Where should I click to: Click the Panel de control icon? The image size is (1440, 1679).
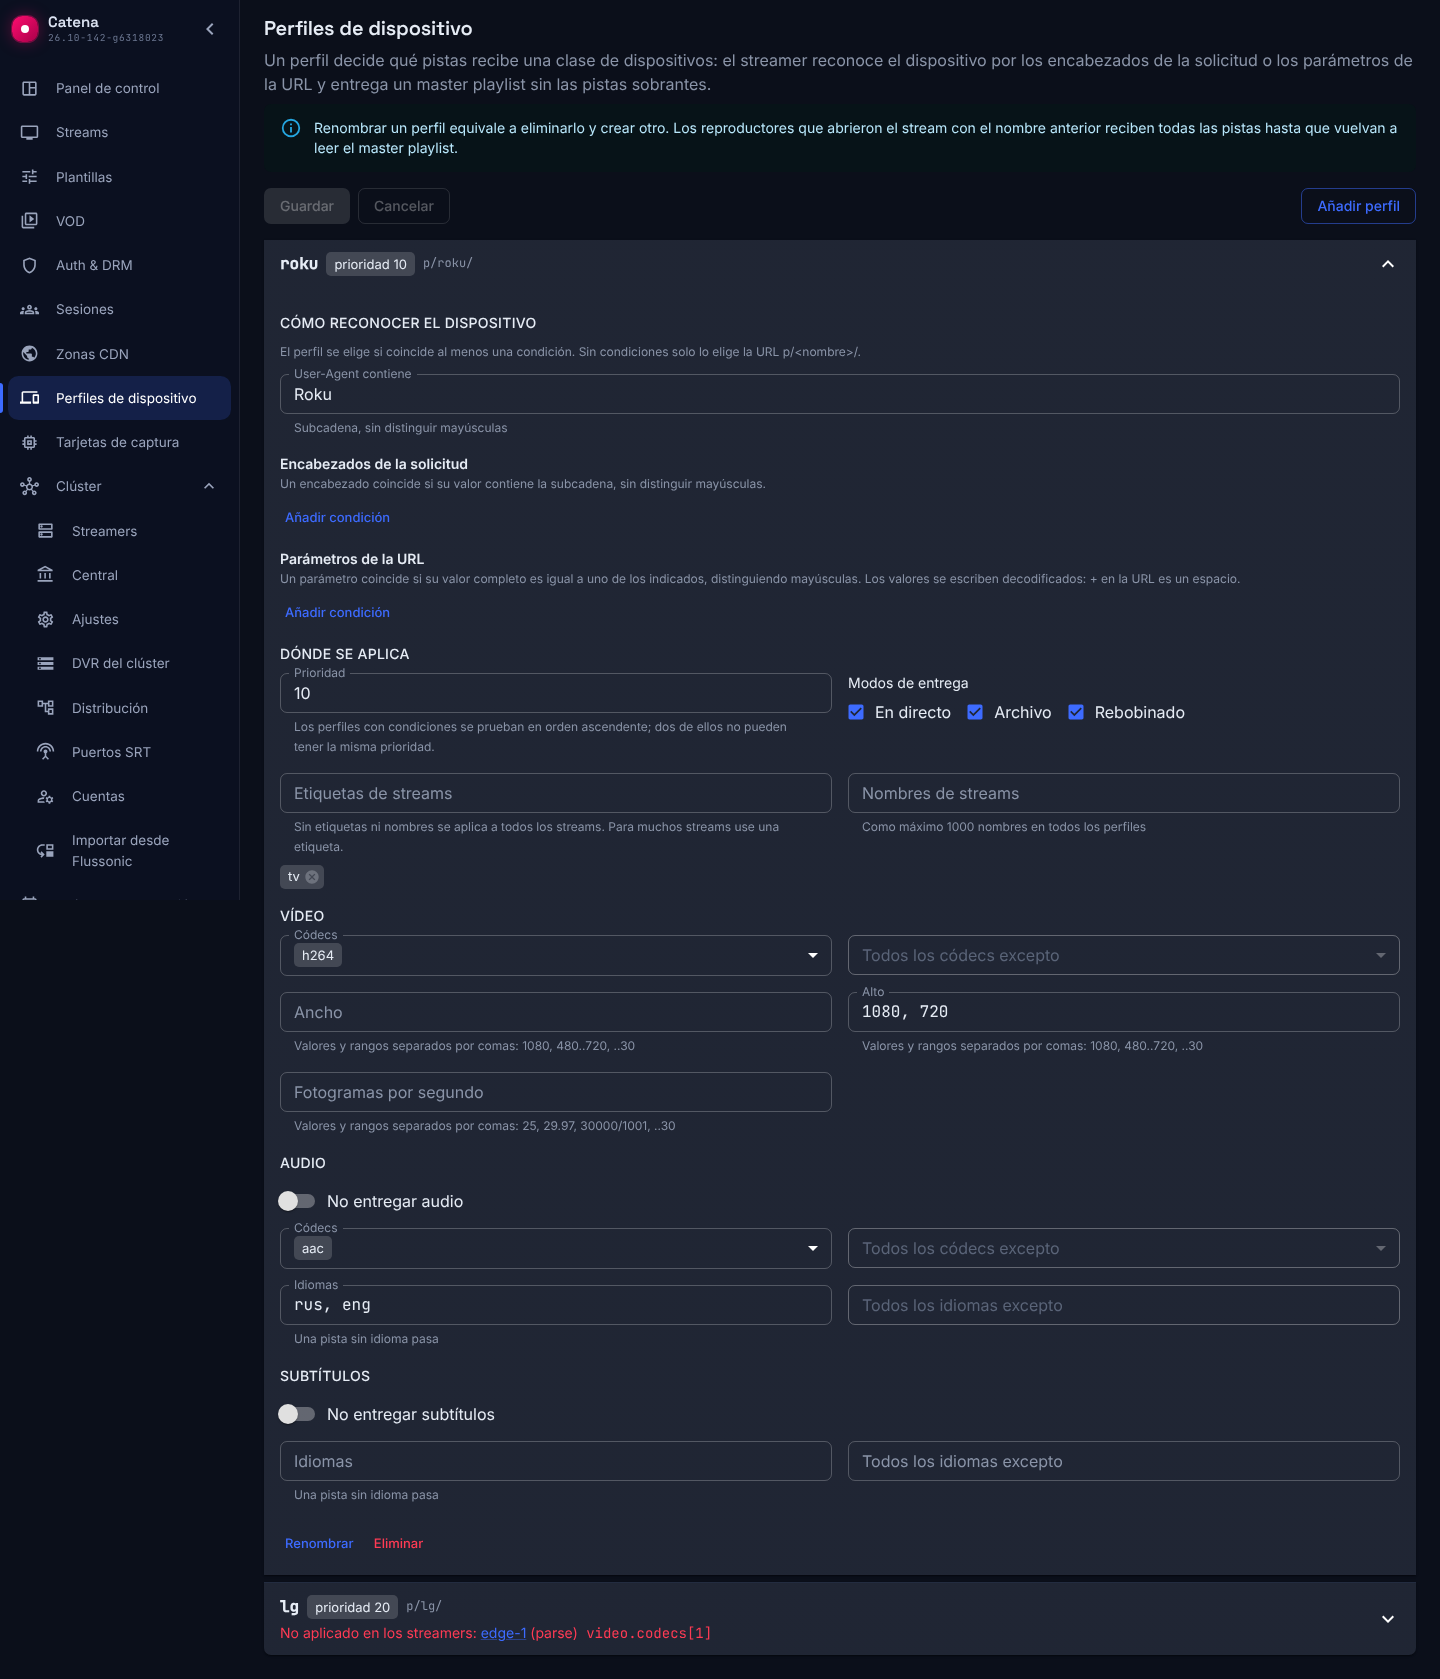click(30, 88)
